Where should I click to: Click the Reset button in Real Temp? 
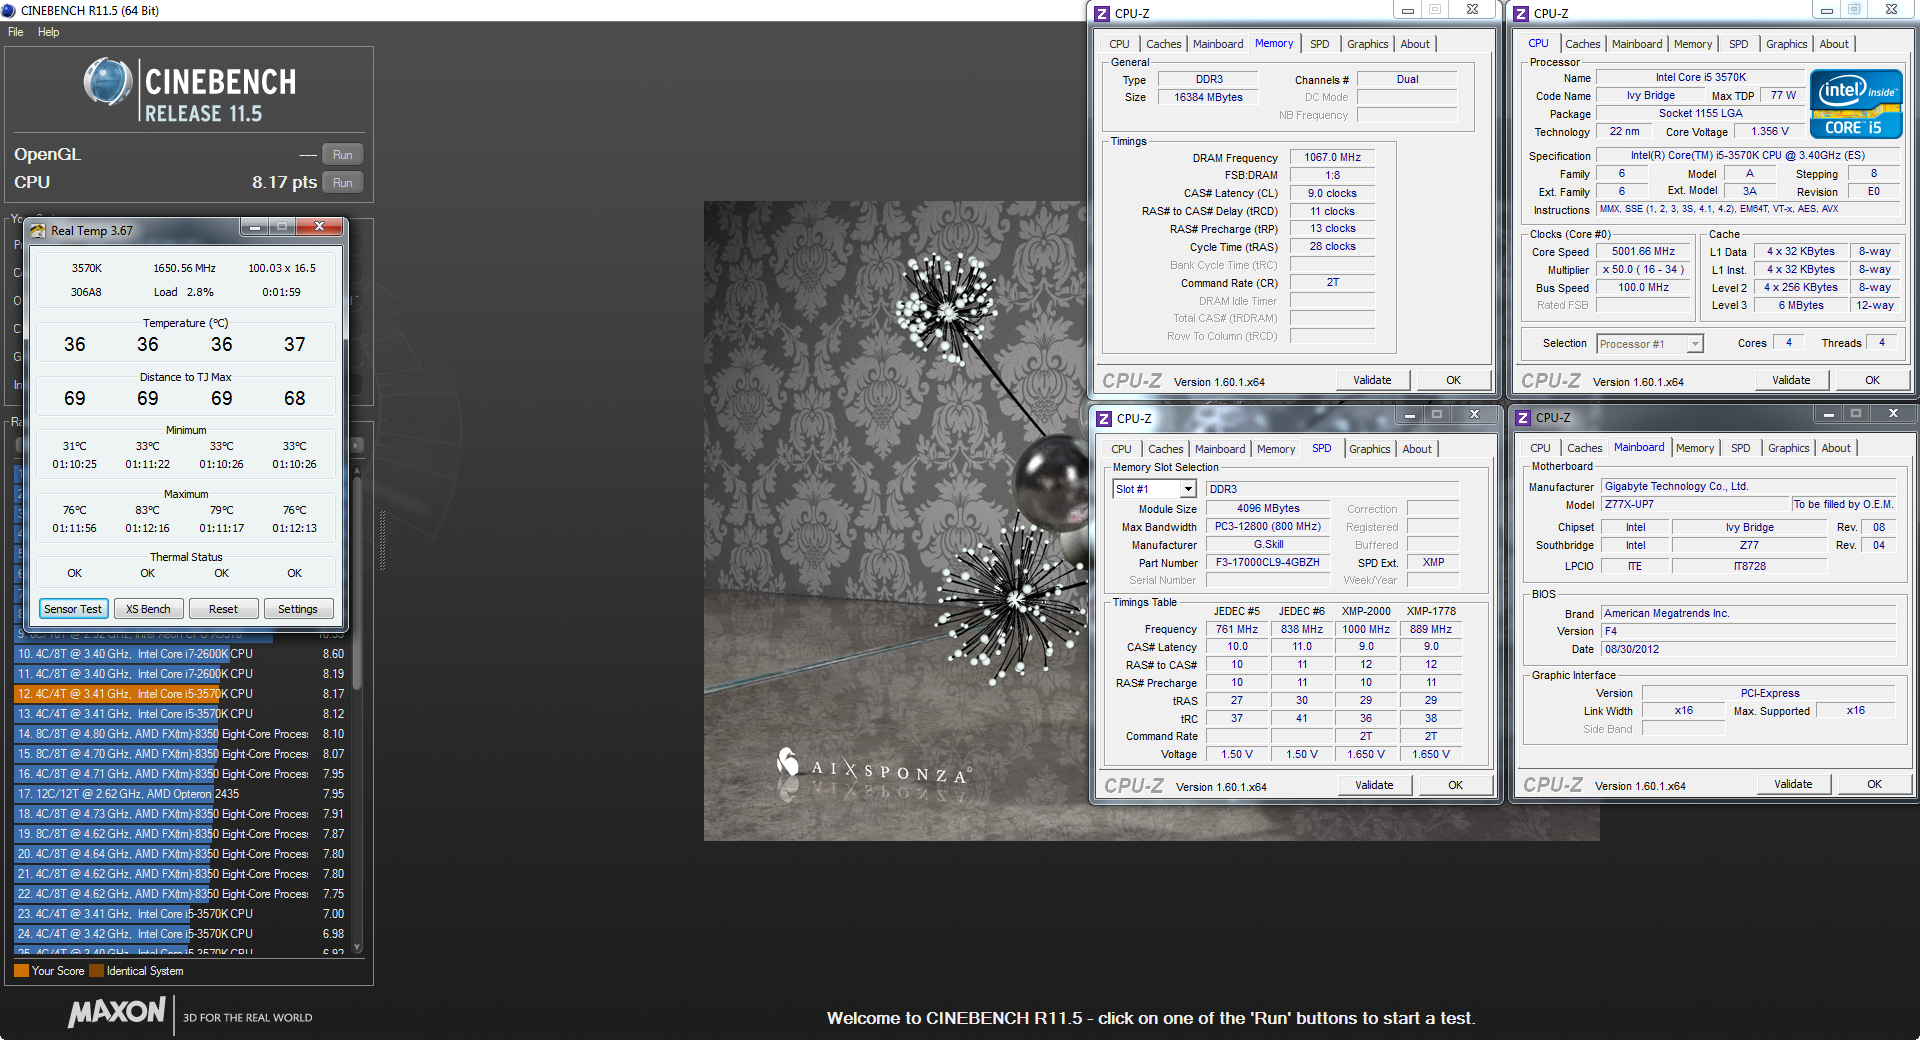[223, 609]
